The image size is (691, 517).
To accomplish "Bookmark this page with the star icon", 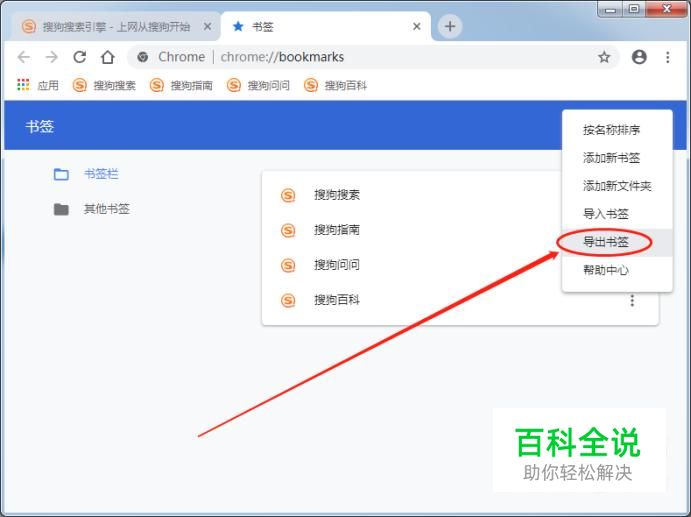I will coord(604,57).
